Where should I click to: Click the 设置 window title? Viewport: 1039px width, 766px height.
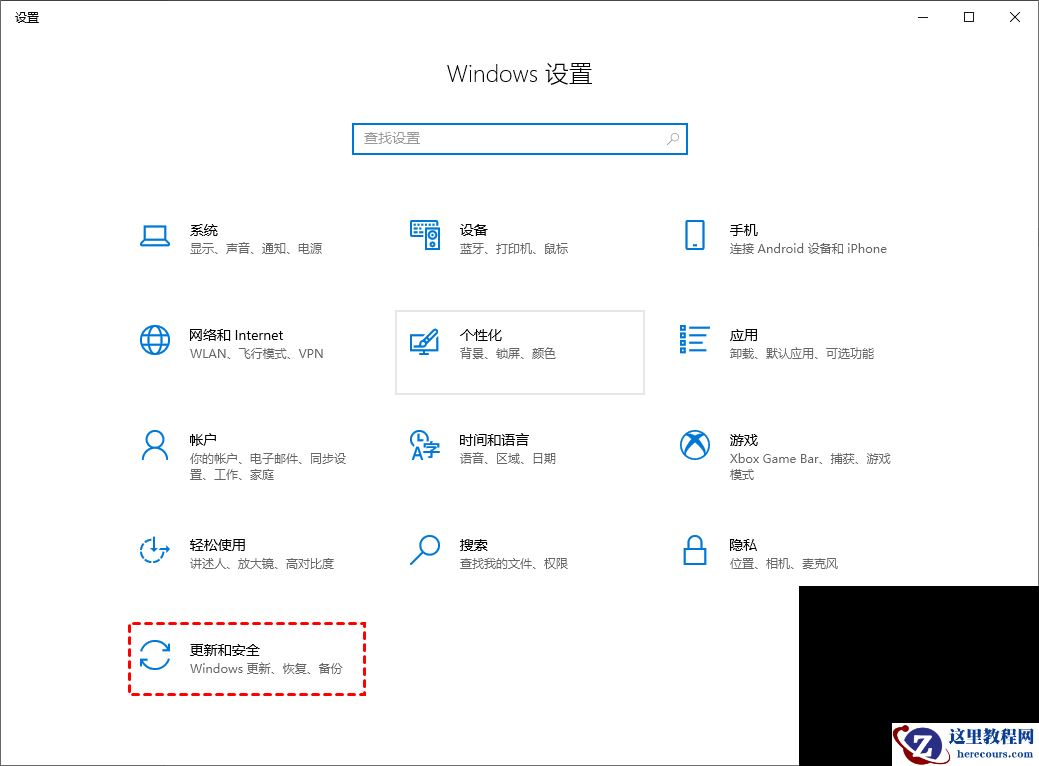(x=27, y=16)
